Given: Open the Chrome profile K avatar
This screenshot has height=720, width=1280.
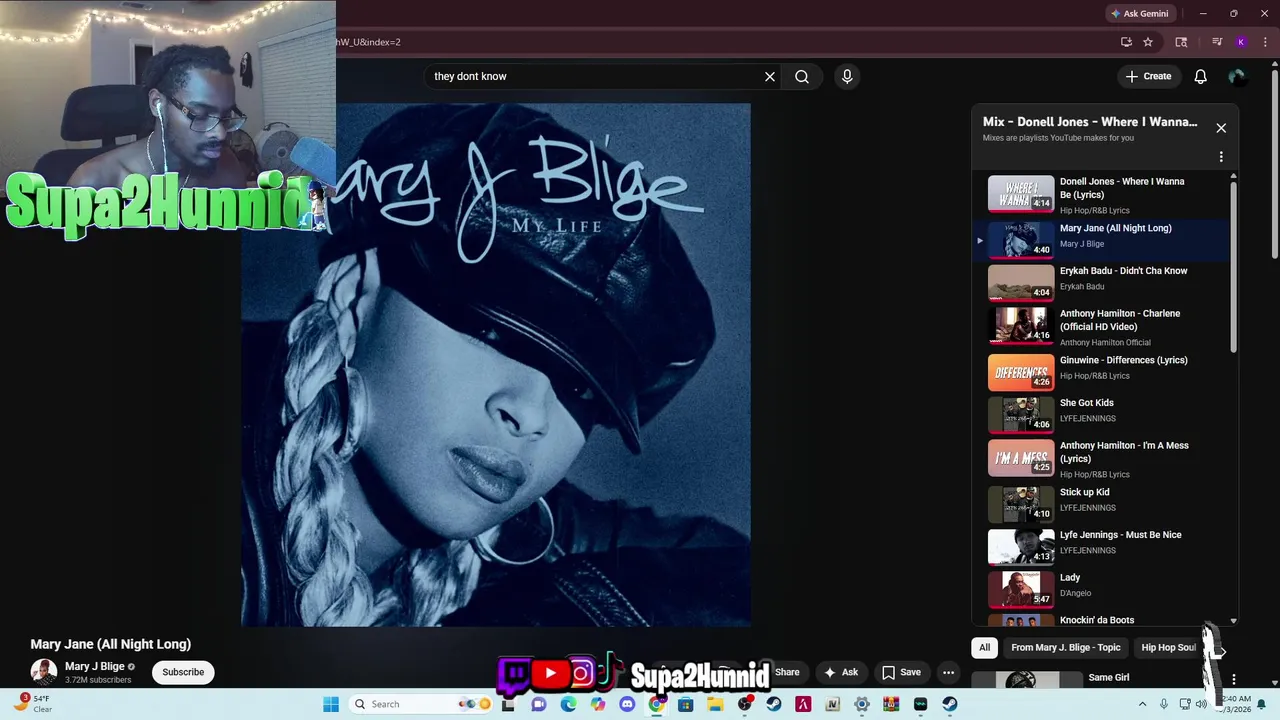Looking at the screenshot, I should 1241,42.
